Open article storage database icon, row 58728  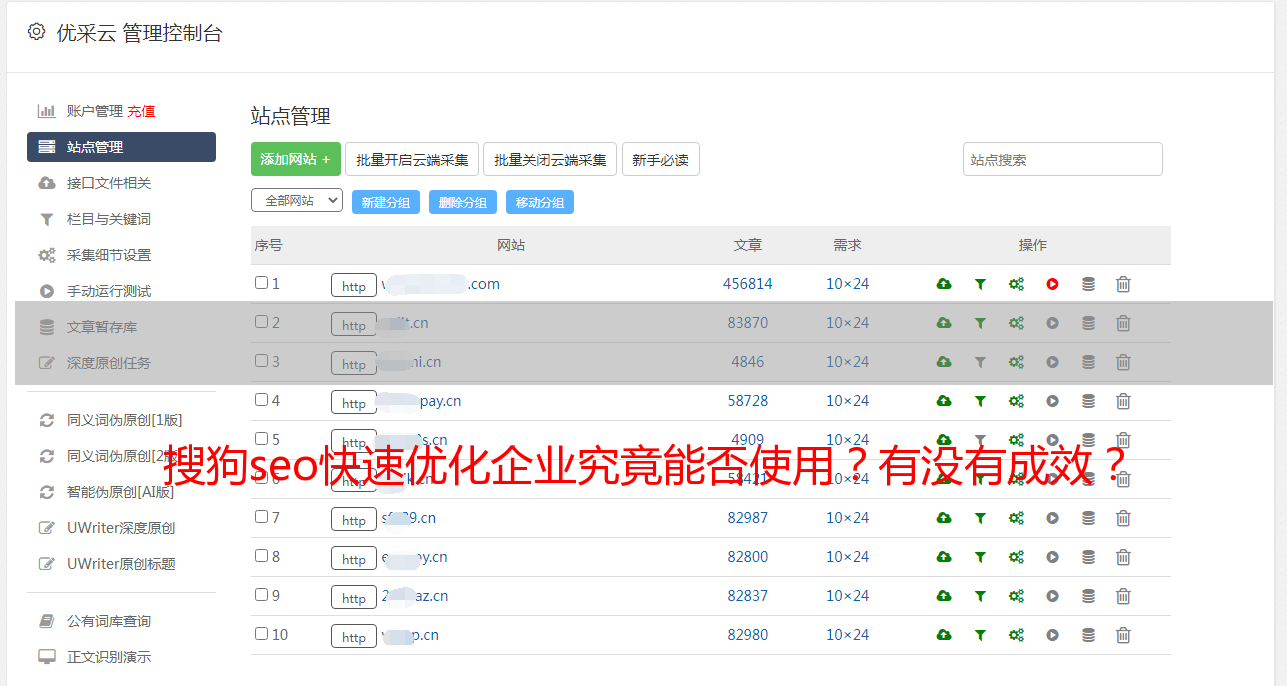pyautogui.click(x=1088, y=401)
